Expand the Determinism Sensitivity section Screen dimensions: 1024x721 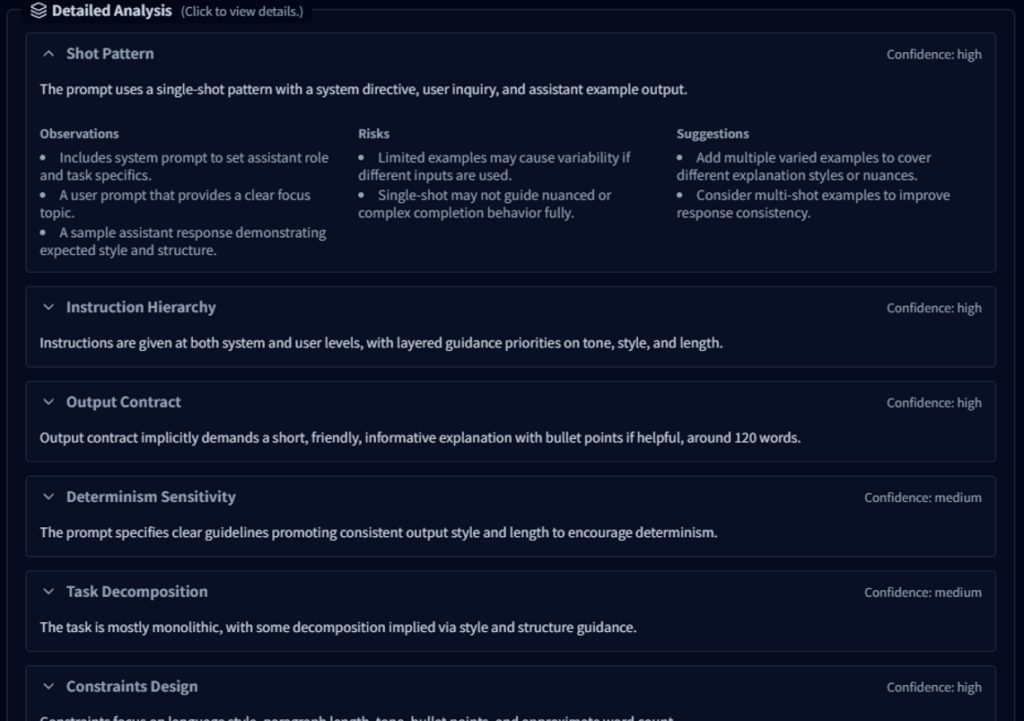click(x=150, y=497)
